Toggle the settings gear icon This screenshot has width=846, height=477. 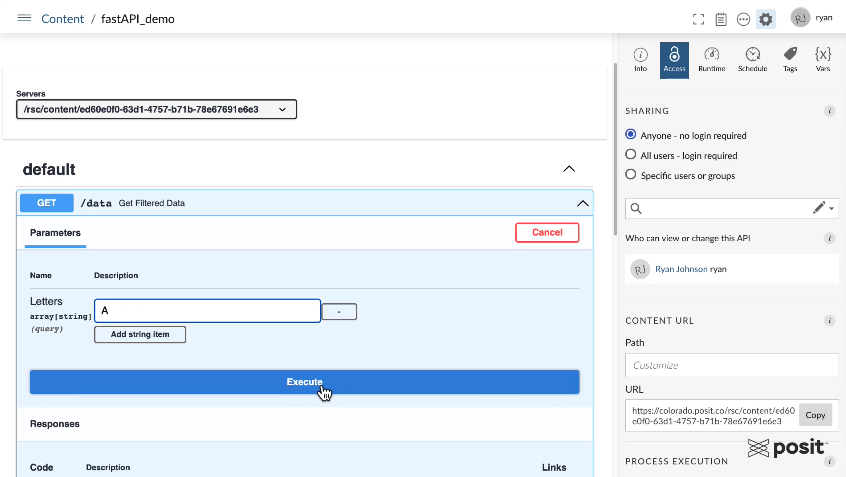tap(765, 19)
